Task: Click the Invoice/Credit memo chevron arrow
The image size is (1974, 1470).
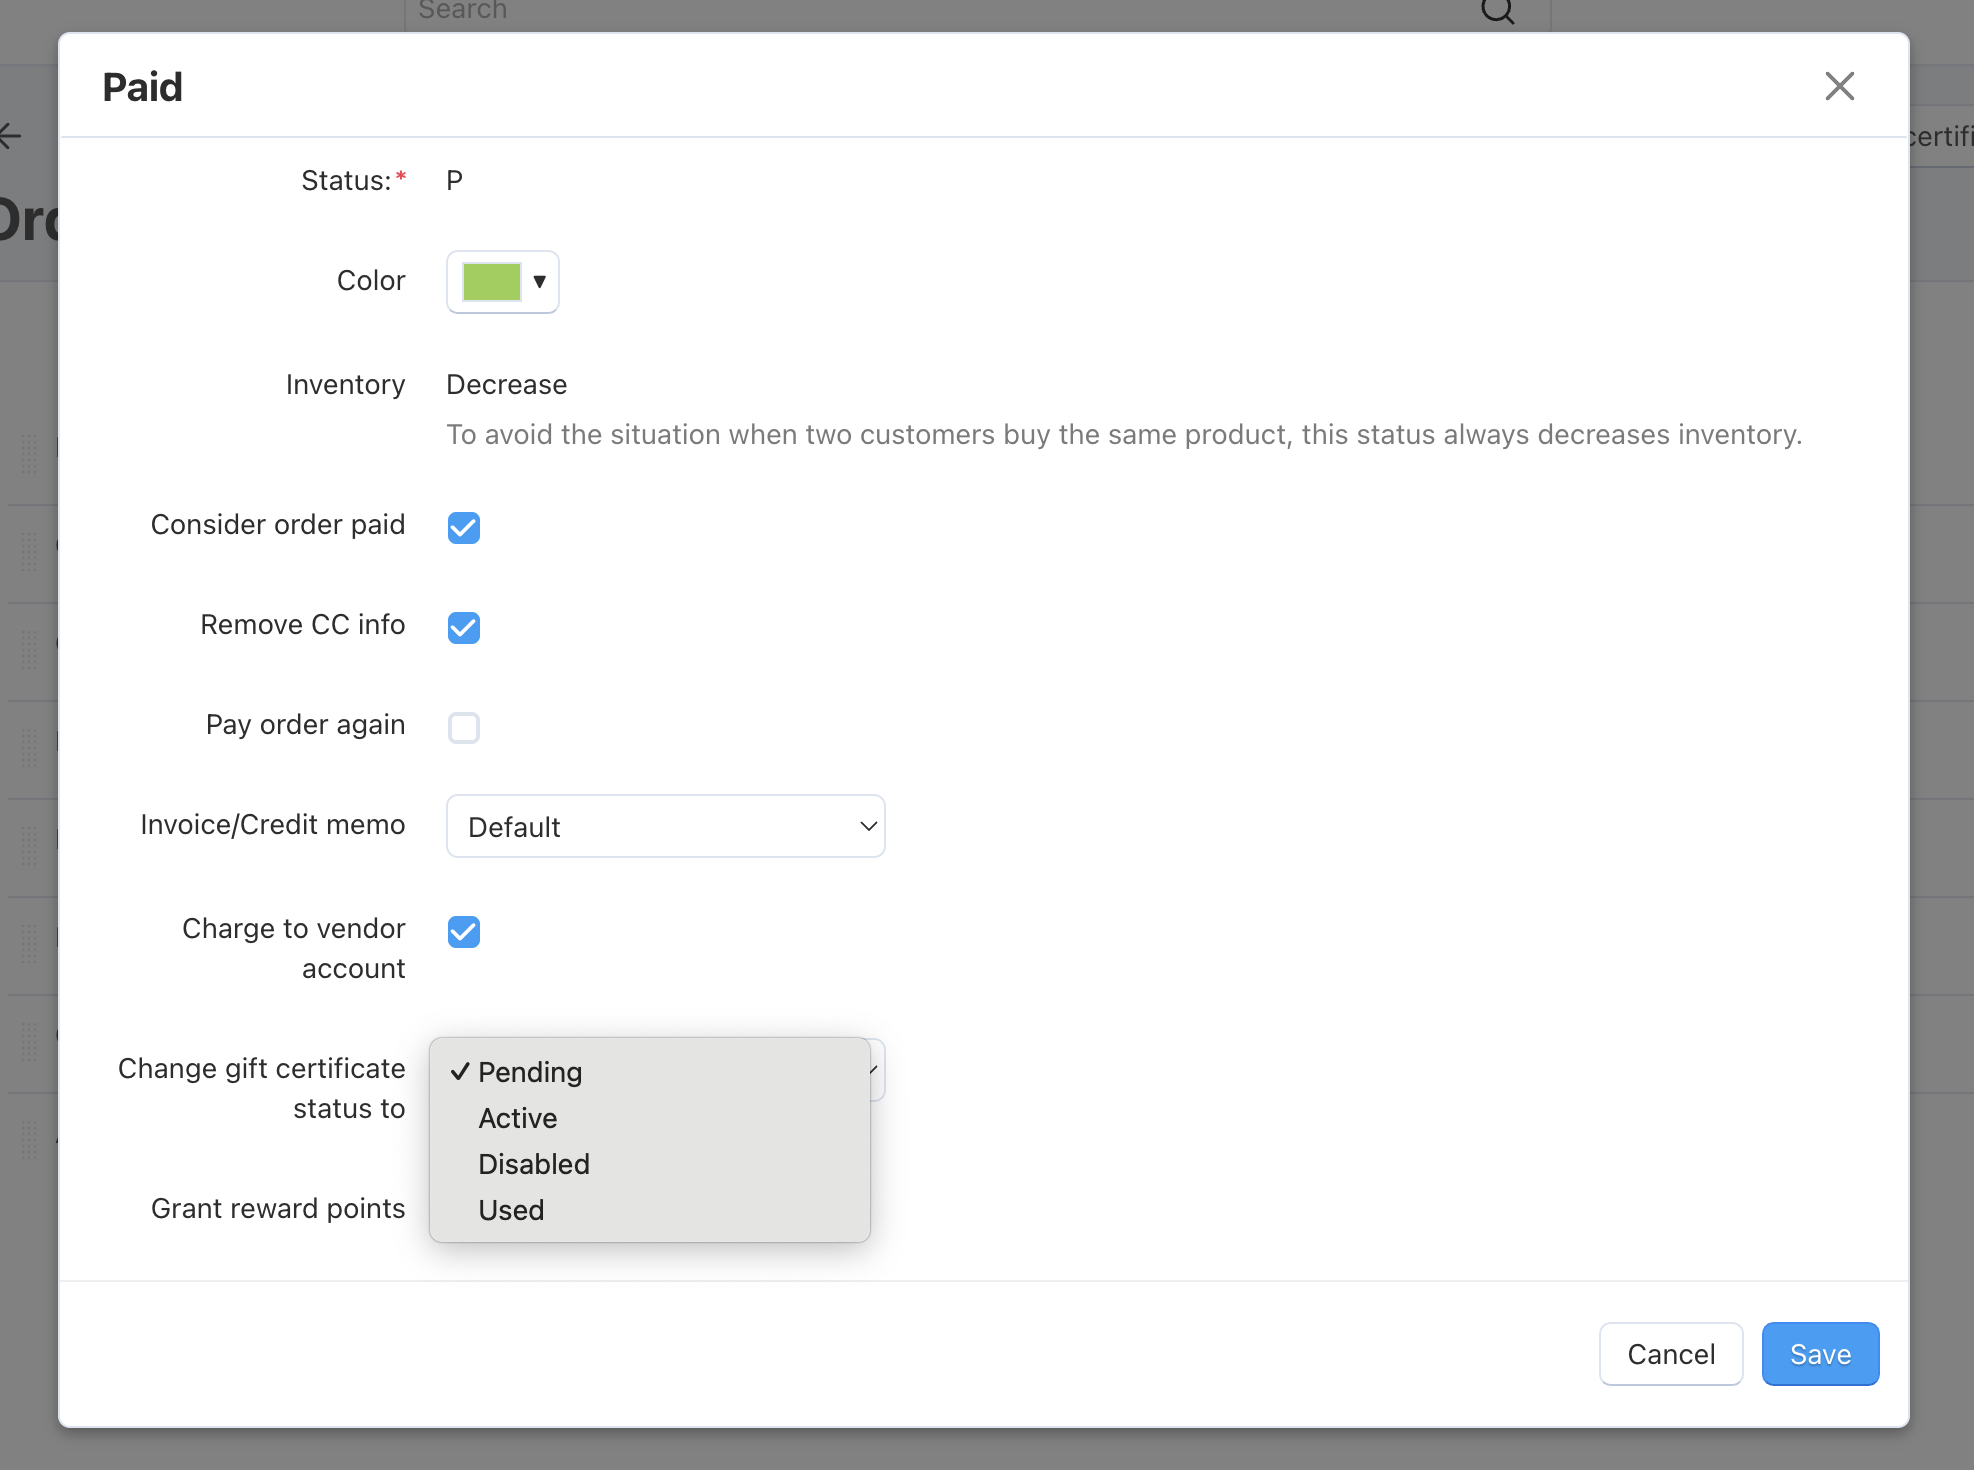Action: [867, 826]
